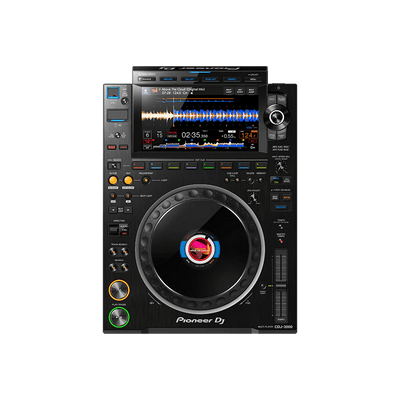Call the next cue/loop point
The height and width of the screenshot is (400, 400).
(237, 180)
